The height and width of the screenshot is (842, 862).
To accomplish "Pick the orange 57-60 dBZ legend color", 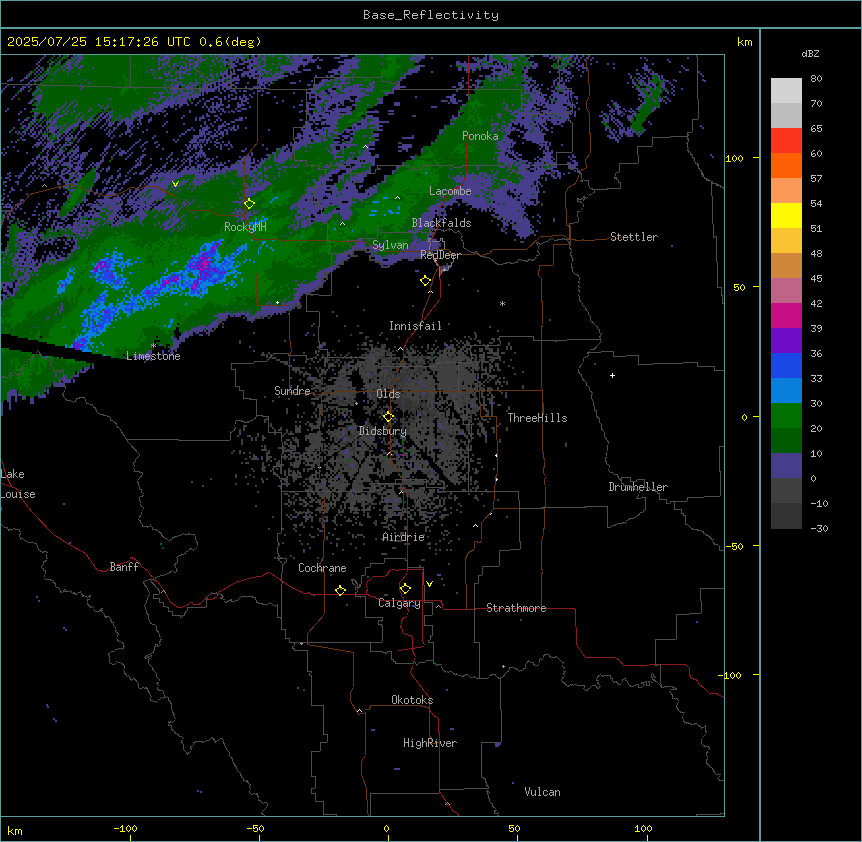I will click(x=786, y=165).
